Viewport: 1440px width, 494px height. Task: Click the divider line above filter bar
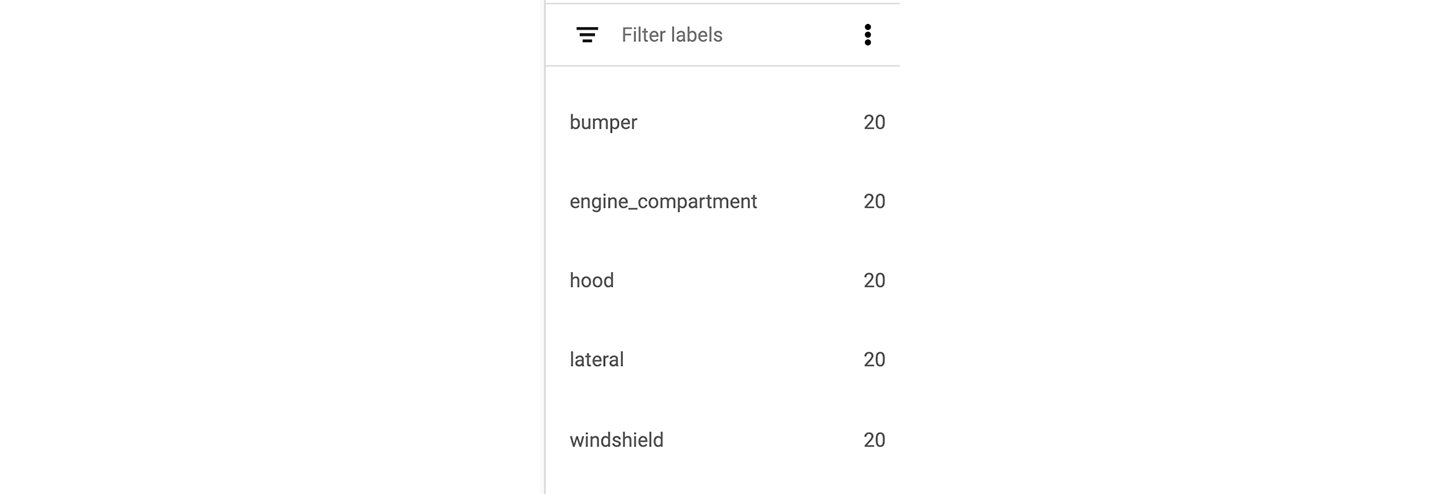[722, 4]
